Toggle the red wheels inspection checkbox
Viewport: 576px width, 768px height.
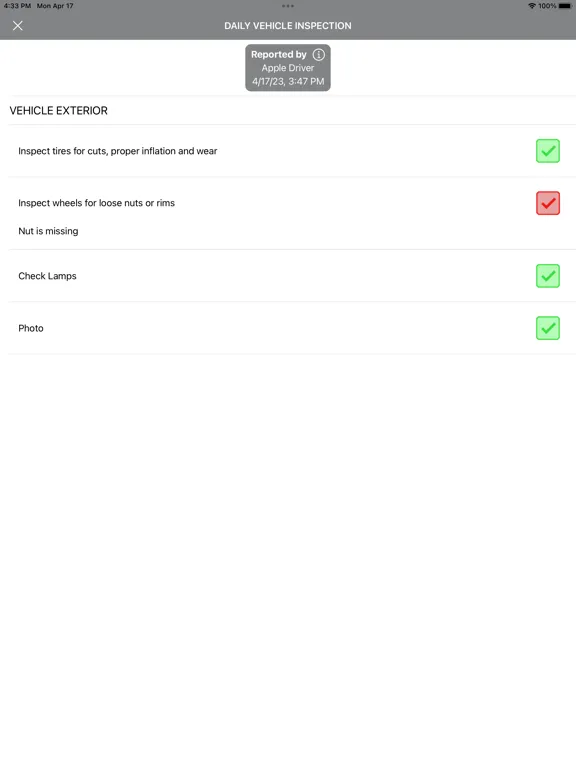tap(548, 203)
